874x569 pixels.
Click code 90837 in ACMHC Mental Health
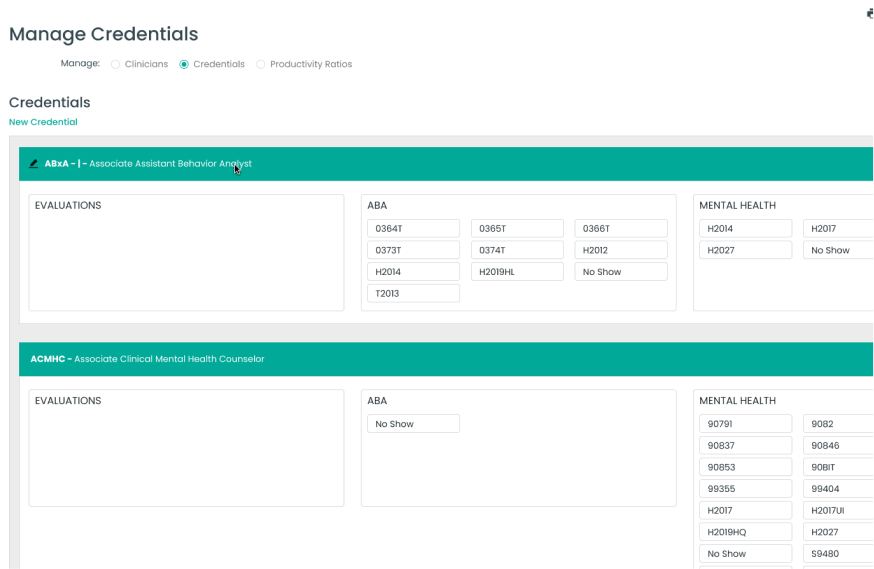pos(746,446)
